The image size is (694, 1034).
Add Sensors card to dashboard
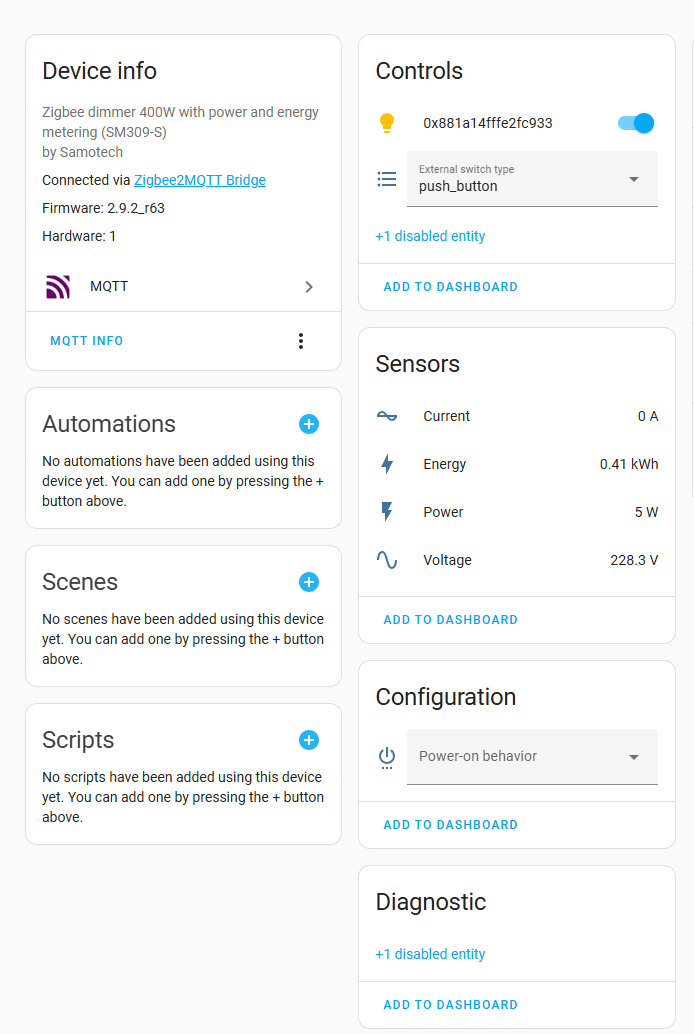pyautogui.click(x=451, y=620)
